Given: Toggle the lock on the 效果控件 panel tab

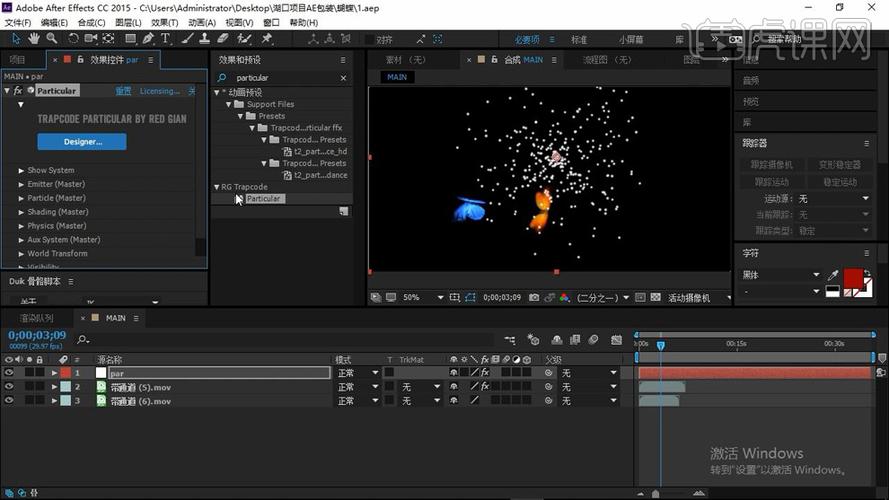Looking at the screenshot, I should [81, 60].
